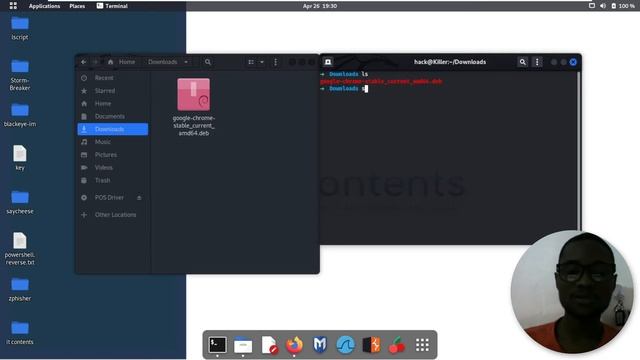Click the volume icon in system tray

point(603,6)
